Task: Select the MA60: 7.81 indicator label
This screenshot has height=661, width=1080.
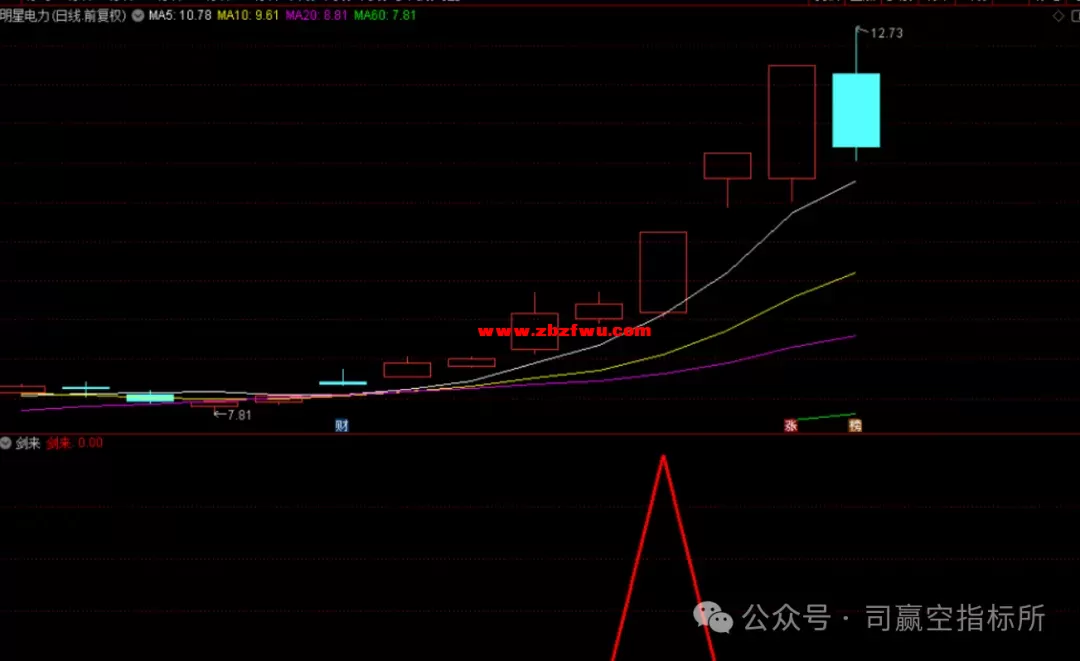Action: 385,15
